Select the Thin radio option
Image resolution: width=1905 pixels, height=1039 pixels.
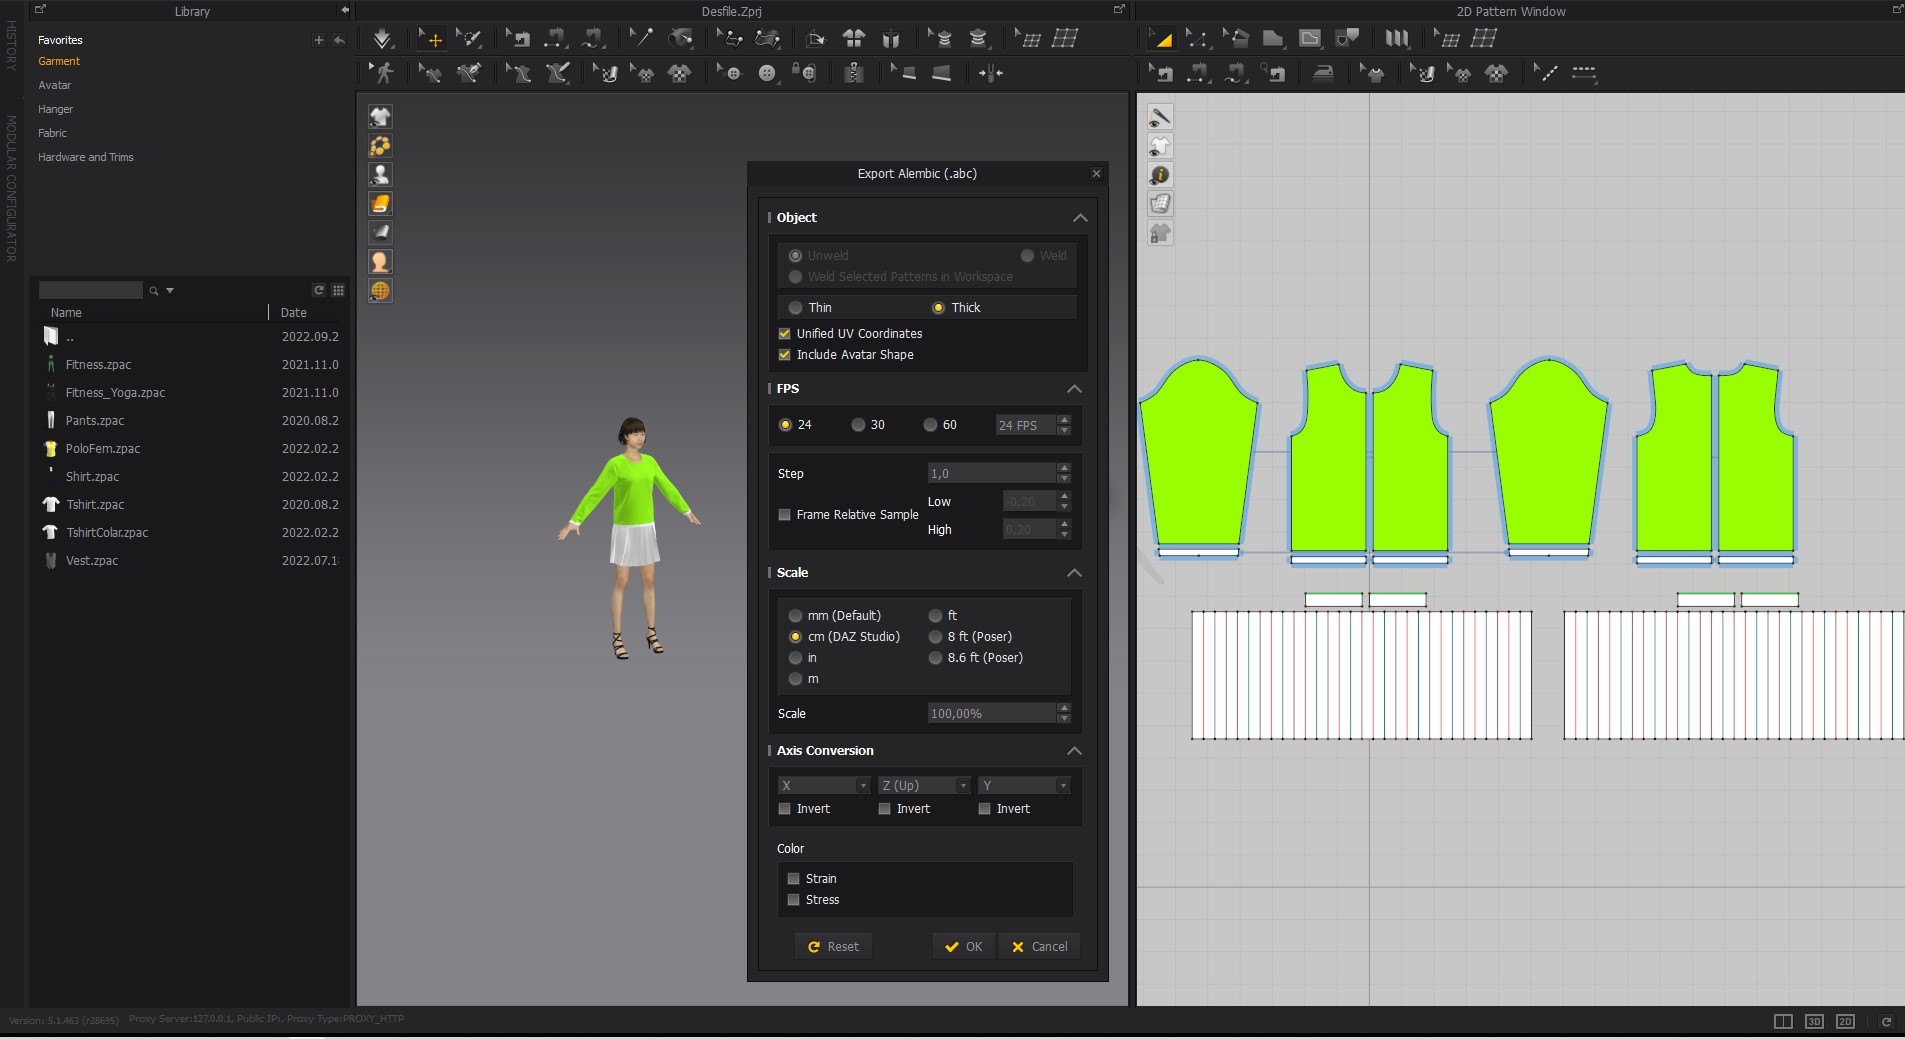[x=796, y=308]
